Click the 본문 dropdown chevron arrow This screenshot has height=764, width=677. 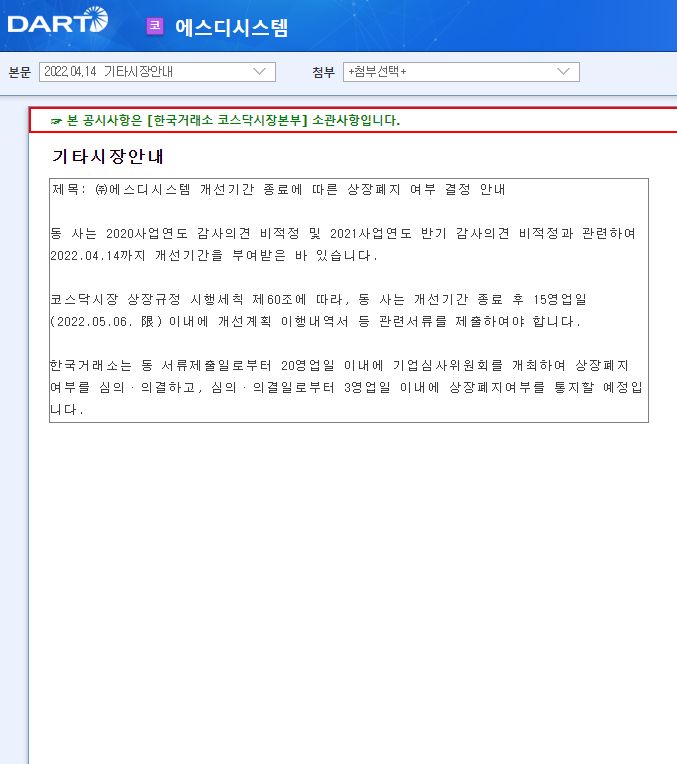260,72
